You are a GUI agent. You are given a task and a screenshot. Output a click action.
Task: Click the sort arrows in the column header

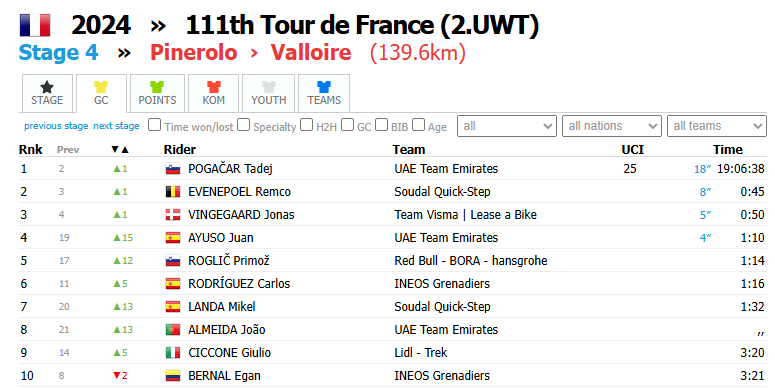pos(120,149)
